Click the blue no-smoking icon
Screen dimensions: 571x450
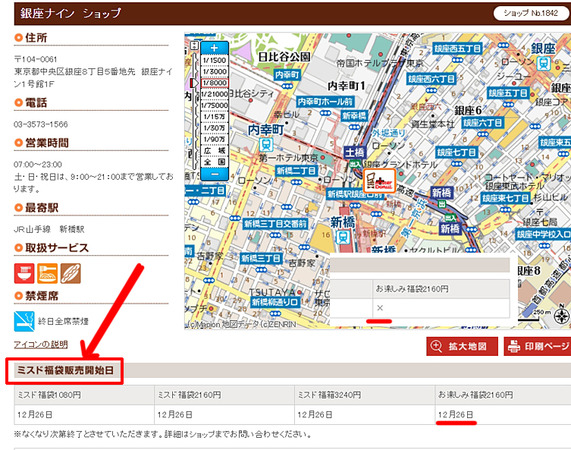pyautogui.click(x=24, y=321)
